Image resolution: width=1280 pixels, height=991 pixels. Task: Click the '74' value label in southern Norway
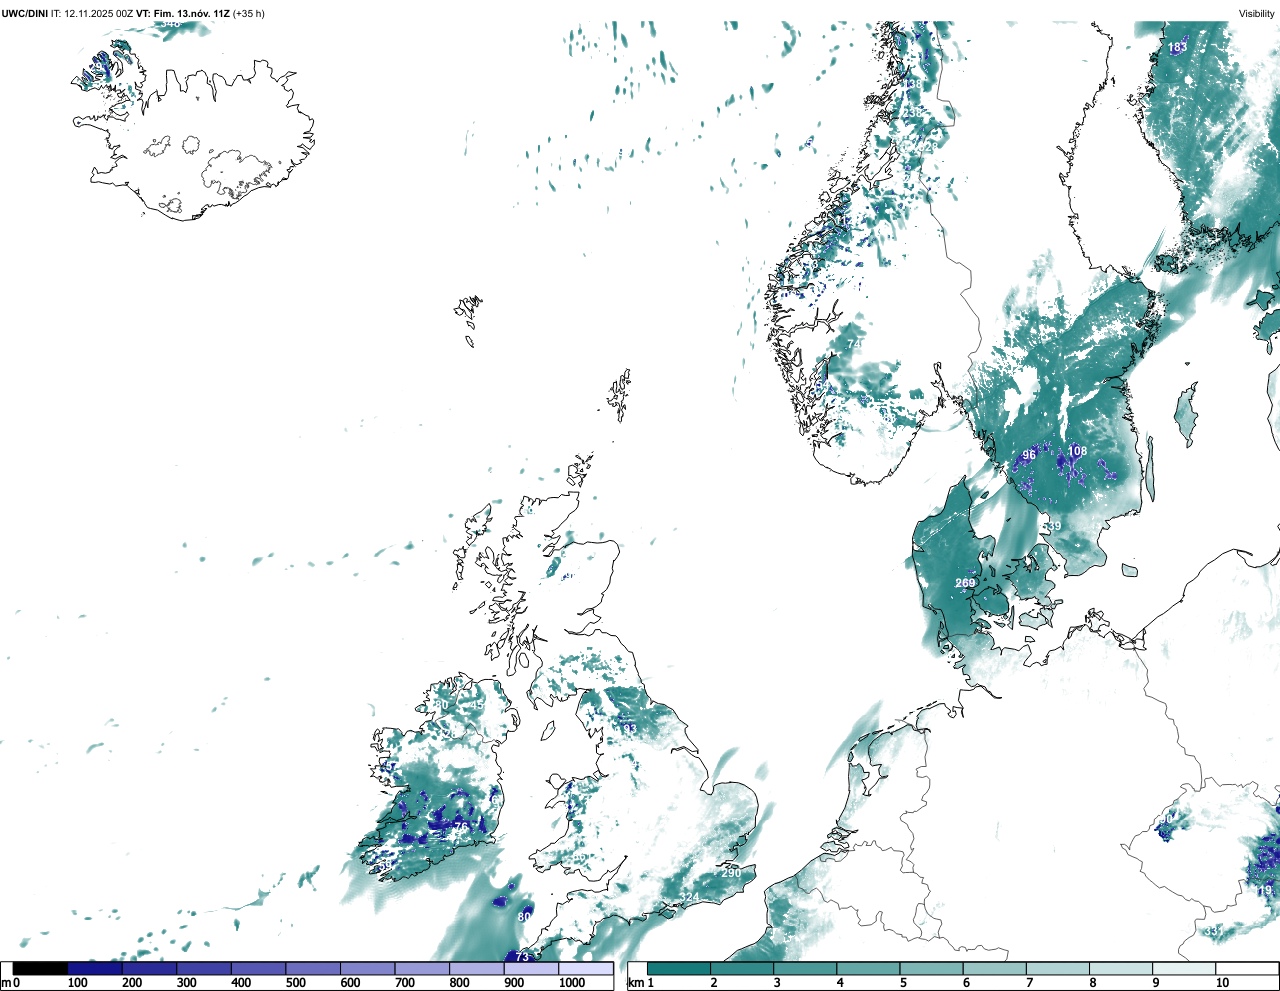pos(854,345)
